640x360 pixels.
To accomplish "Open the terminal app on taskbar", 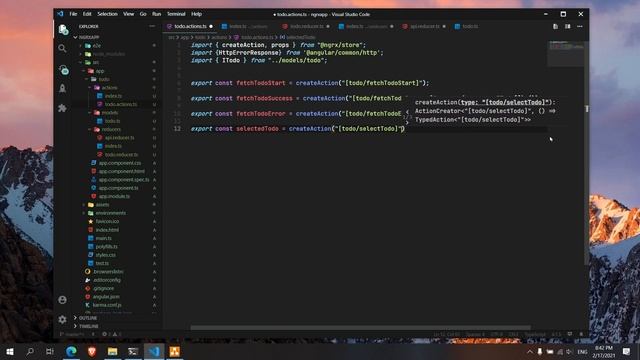I will (x=133, y=351).
